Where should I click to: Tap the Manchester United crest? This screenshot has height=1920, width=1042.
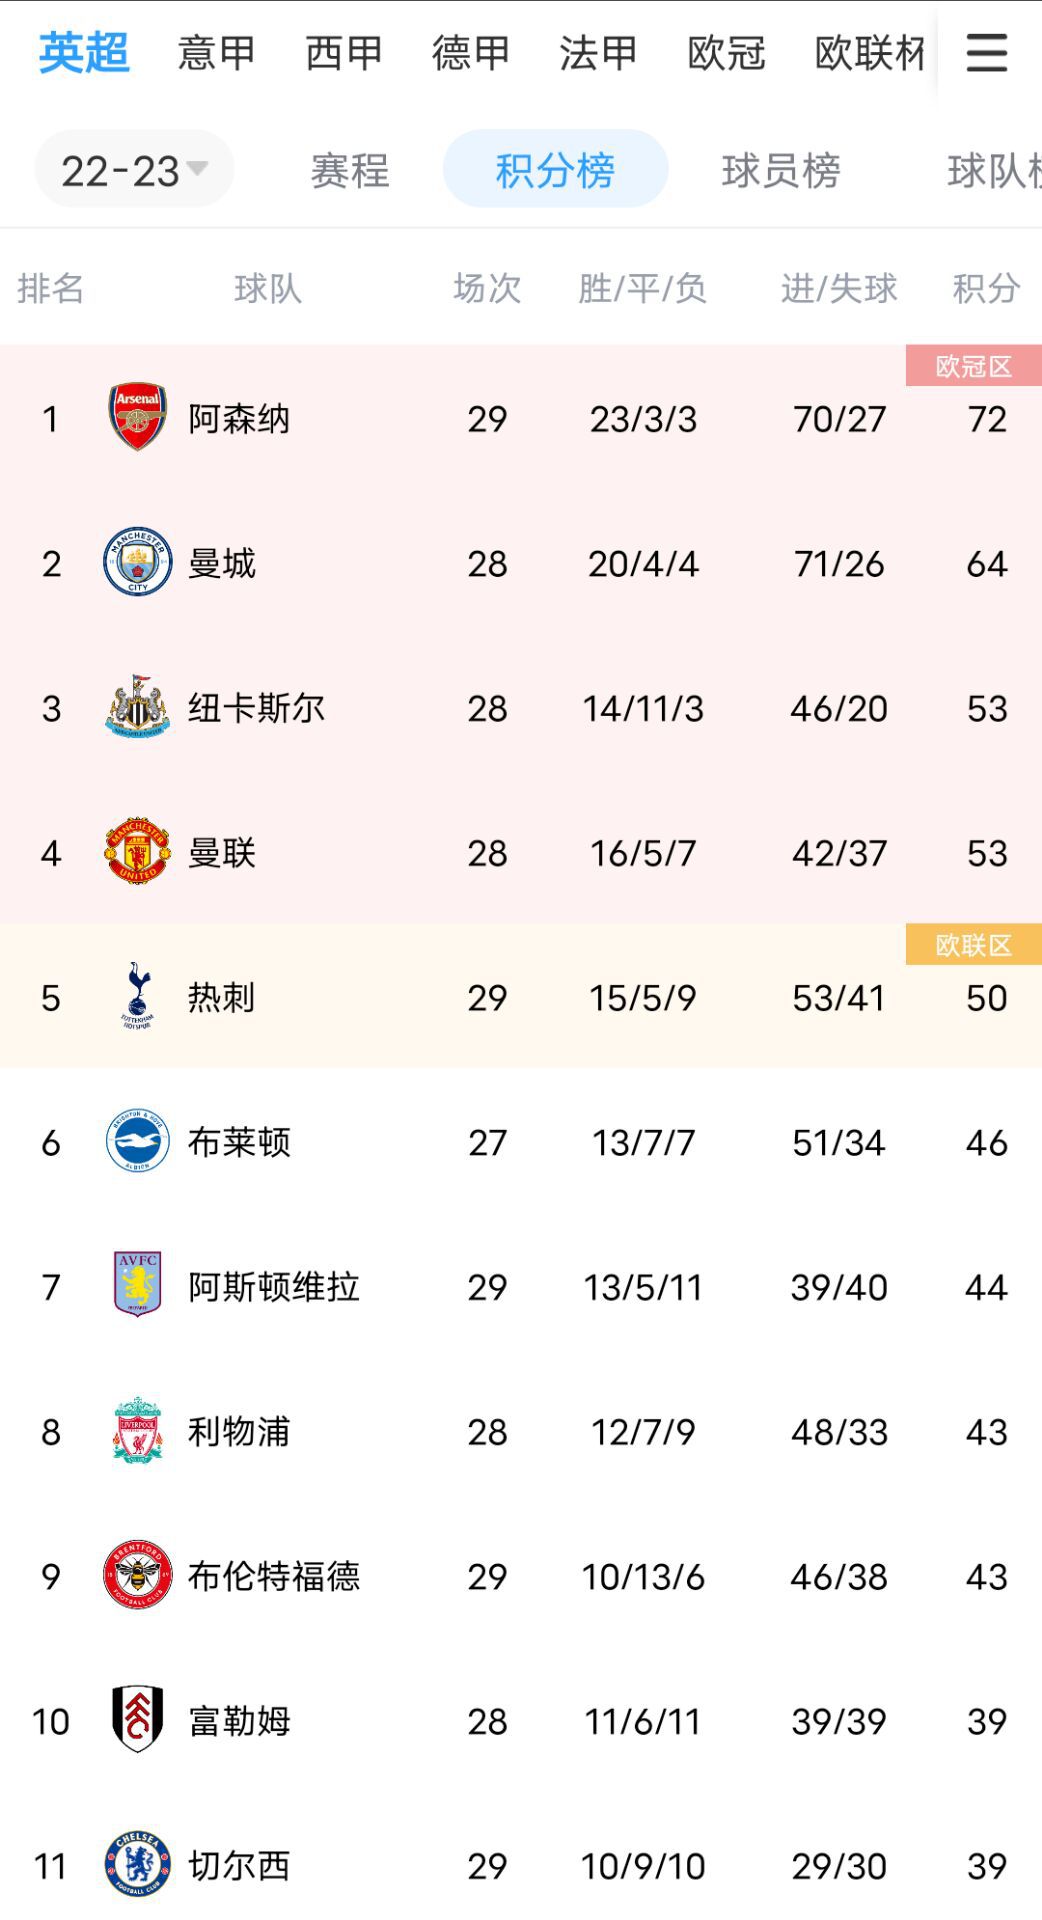[137, 852]
